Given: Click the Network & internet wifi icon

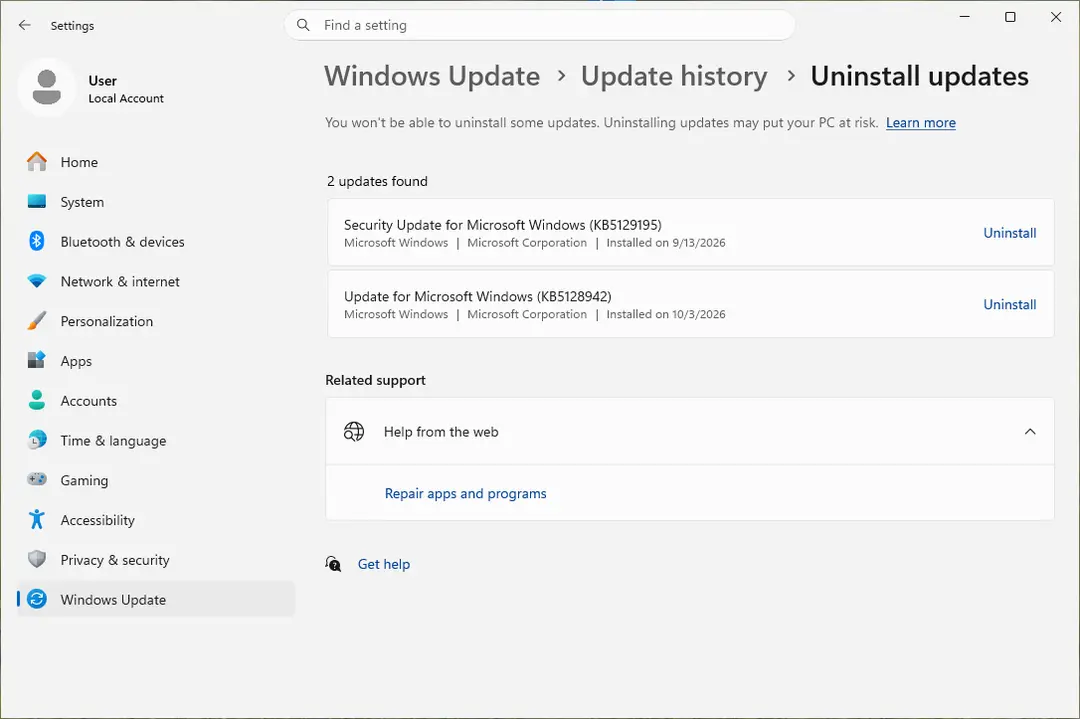Looking at the screenshot, I should pyautogui.click(x=37, y=281).
